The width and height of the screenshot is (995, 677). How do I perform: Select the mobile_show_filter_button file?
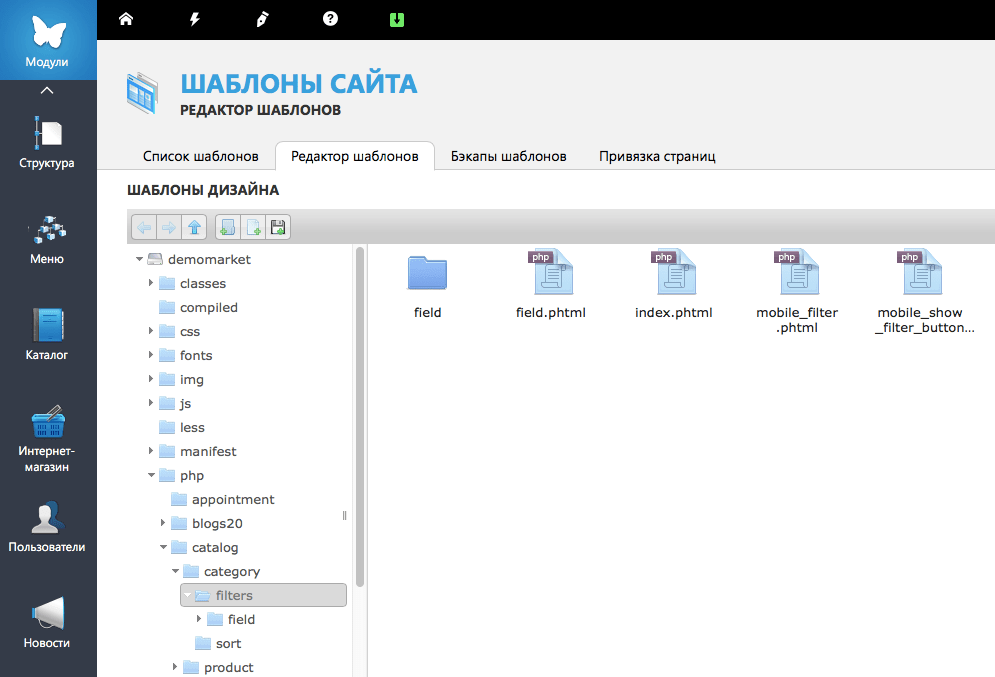click(925, 292)
